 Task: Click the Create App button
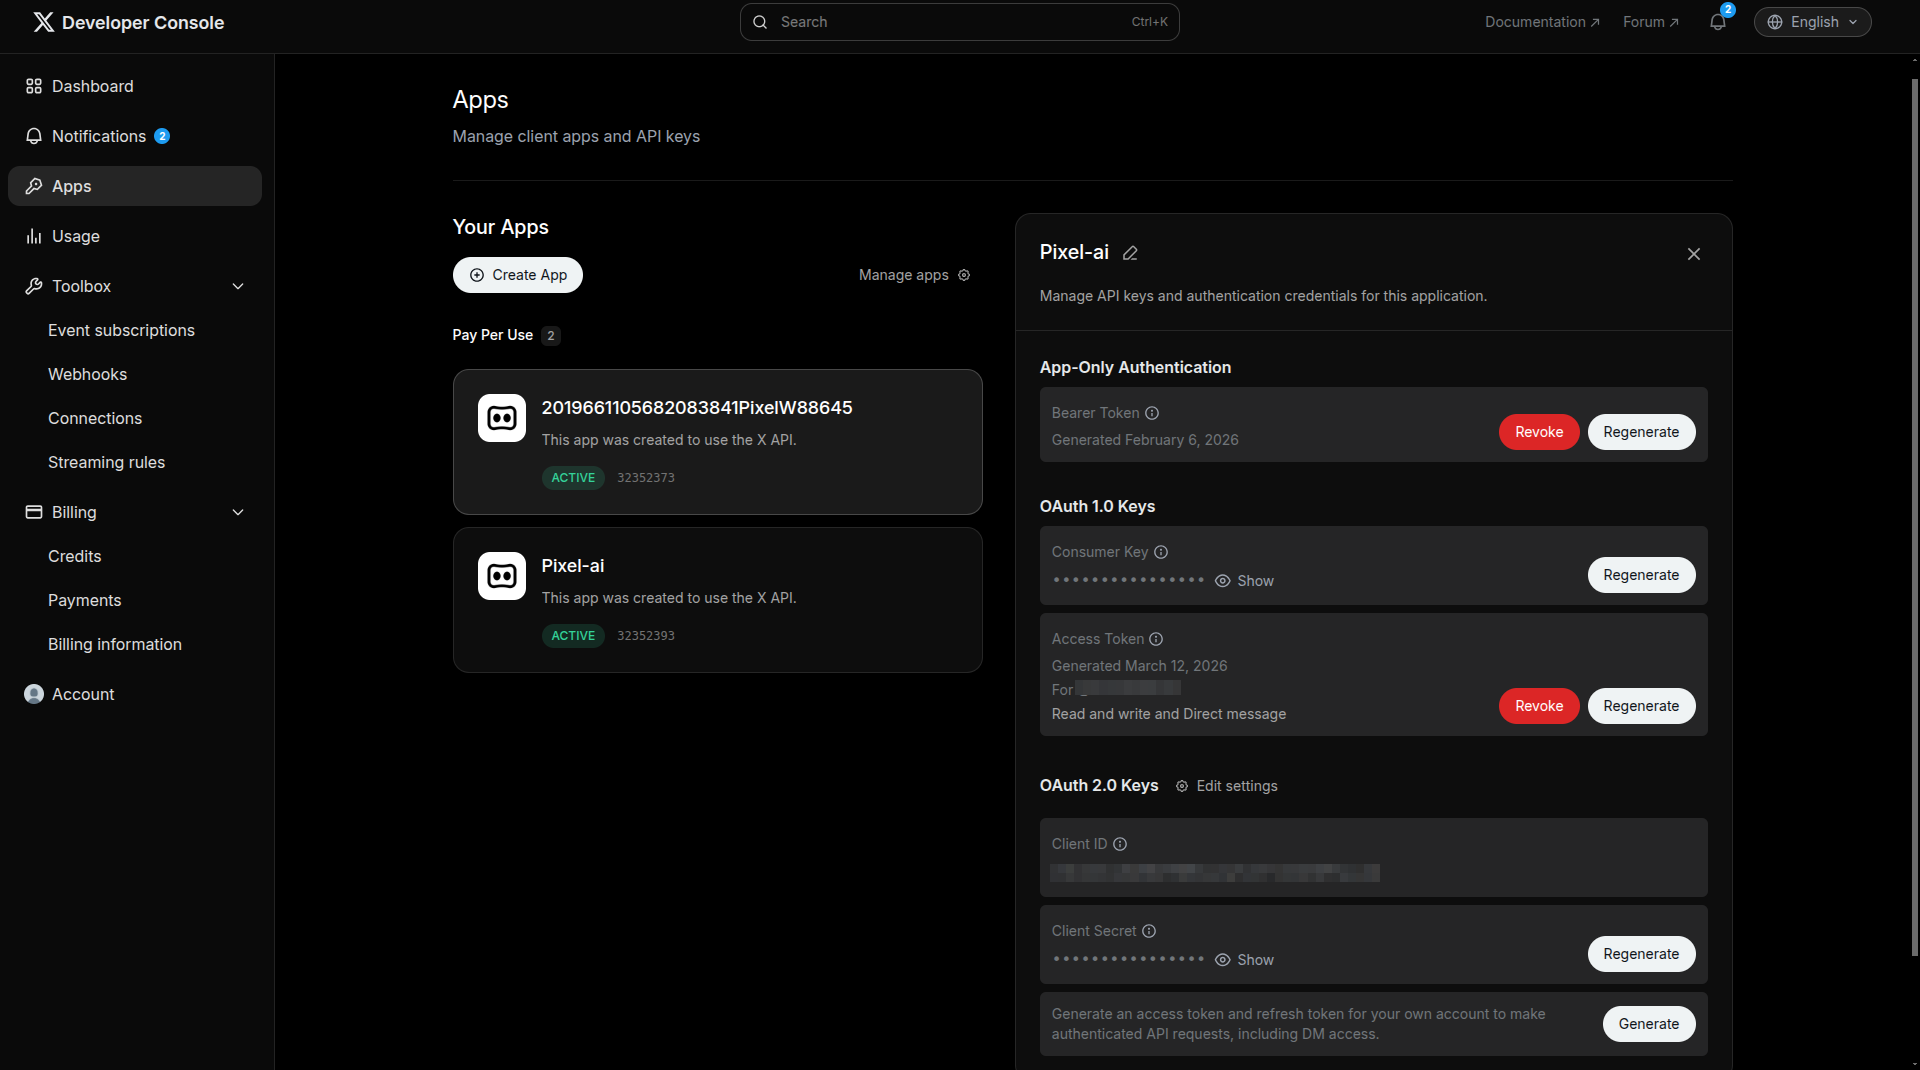(x=518, y=275)
